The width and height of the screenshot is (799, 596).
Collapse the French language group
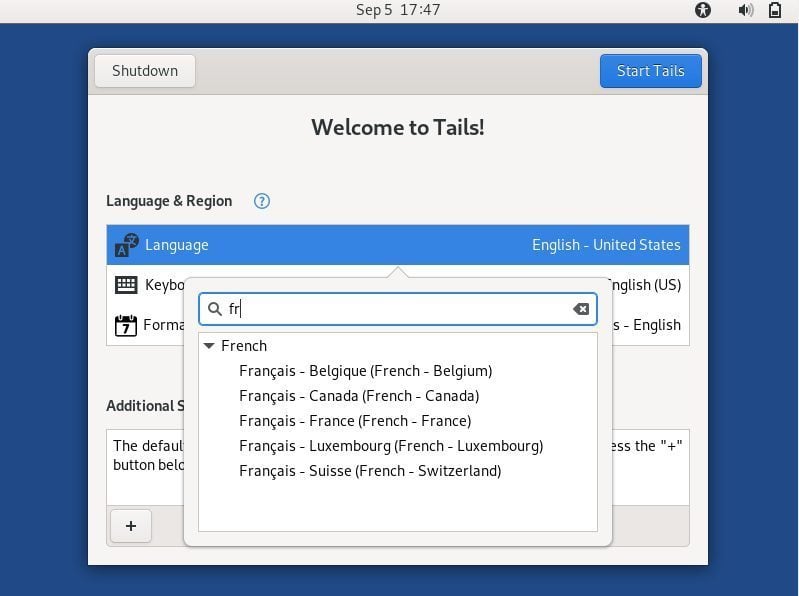tap(208, 346)
